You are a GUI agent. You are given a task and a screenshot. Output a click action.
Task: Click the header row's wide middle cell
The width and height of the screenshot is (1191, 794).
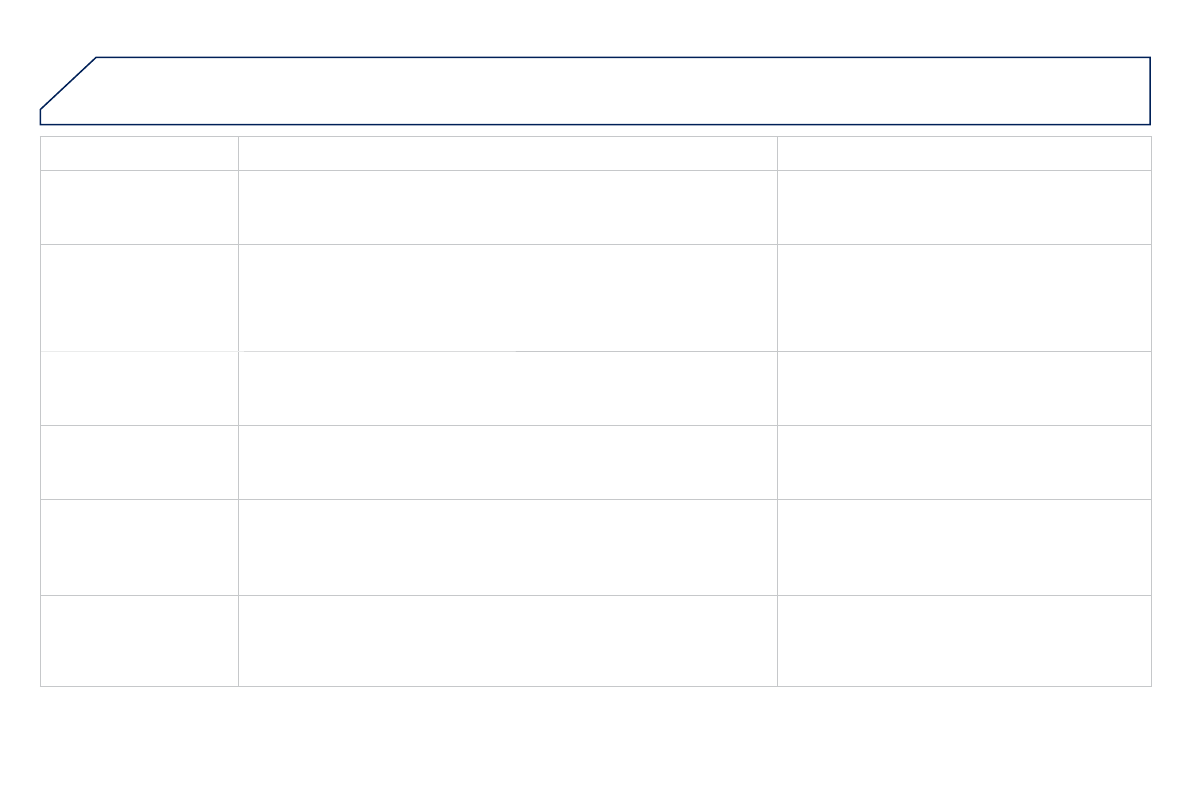pyautogui.click(x=507, y=153)
